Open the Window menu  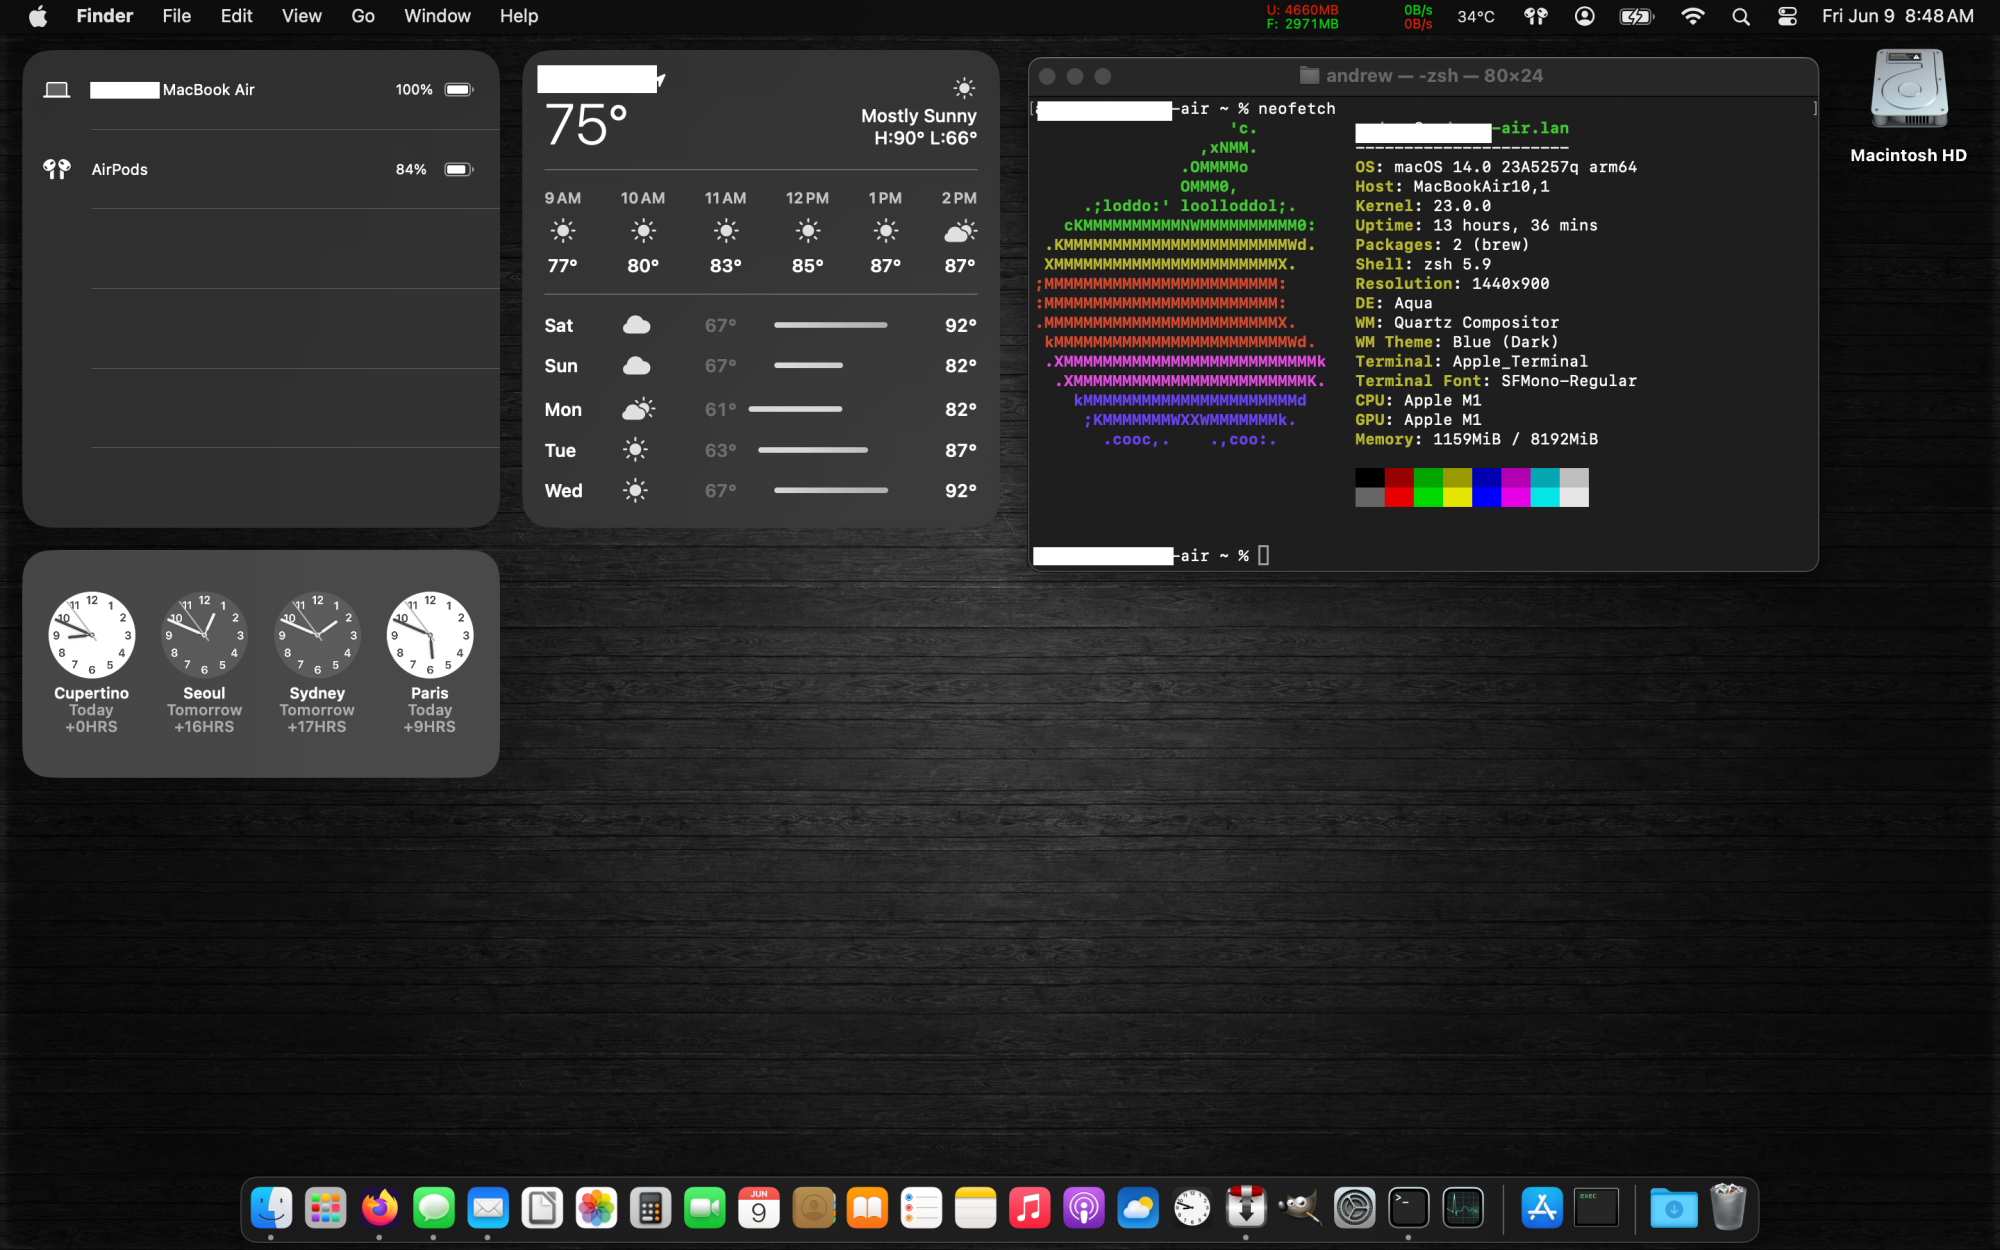click(x=437, y=16)
